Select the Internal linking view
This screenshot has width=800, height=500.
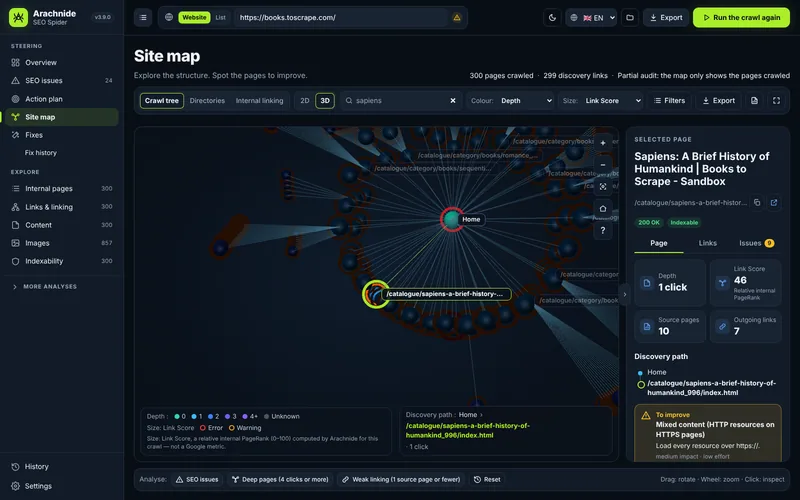tap(259, 101)
